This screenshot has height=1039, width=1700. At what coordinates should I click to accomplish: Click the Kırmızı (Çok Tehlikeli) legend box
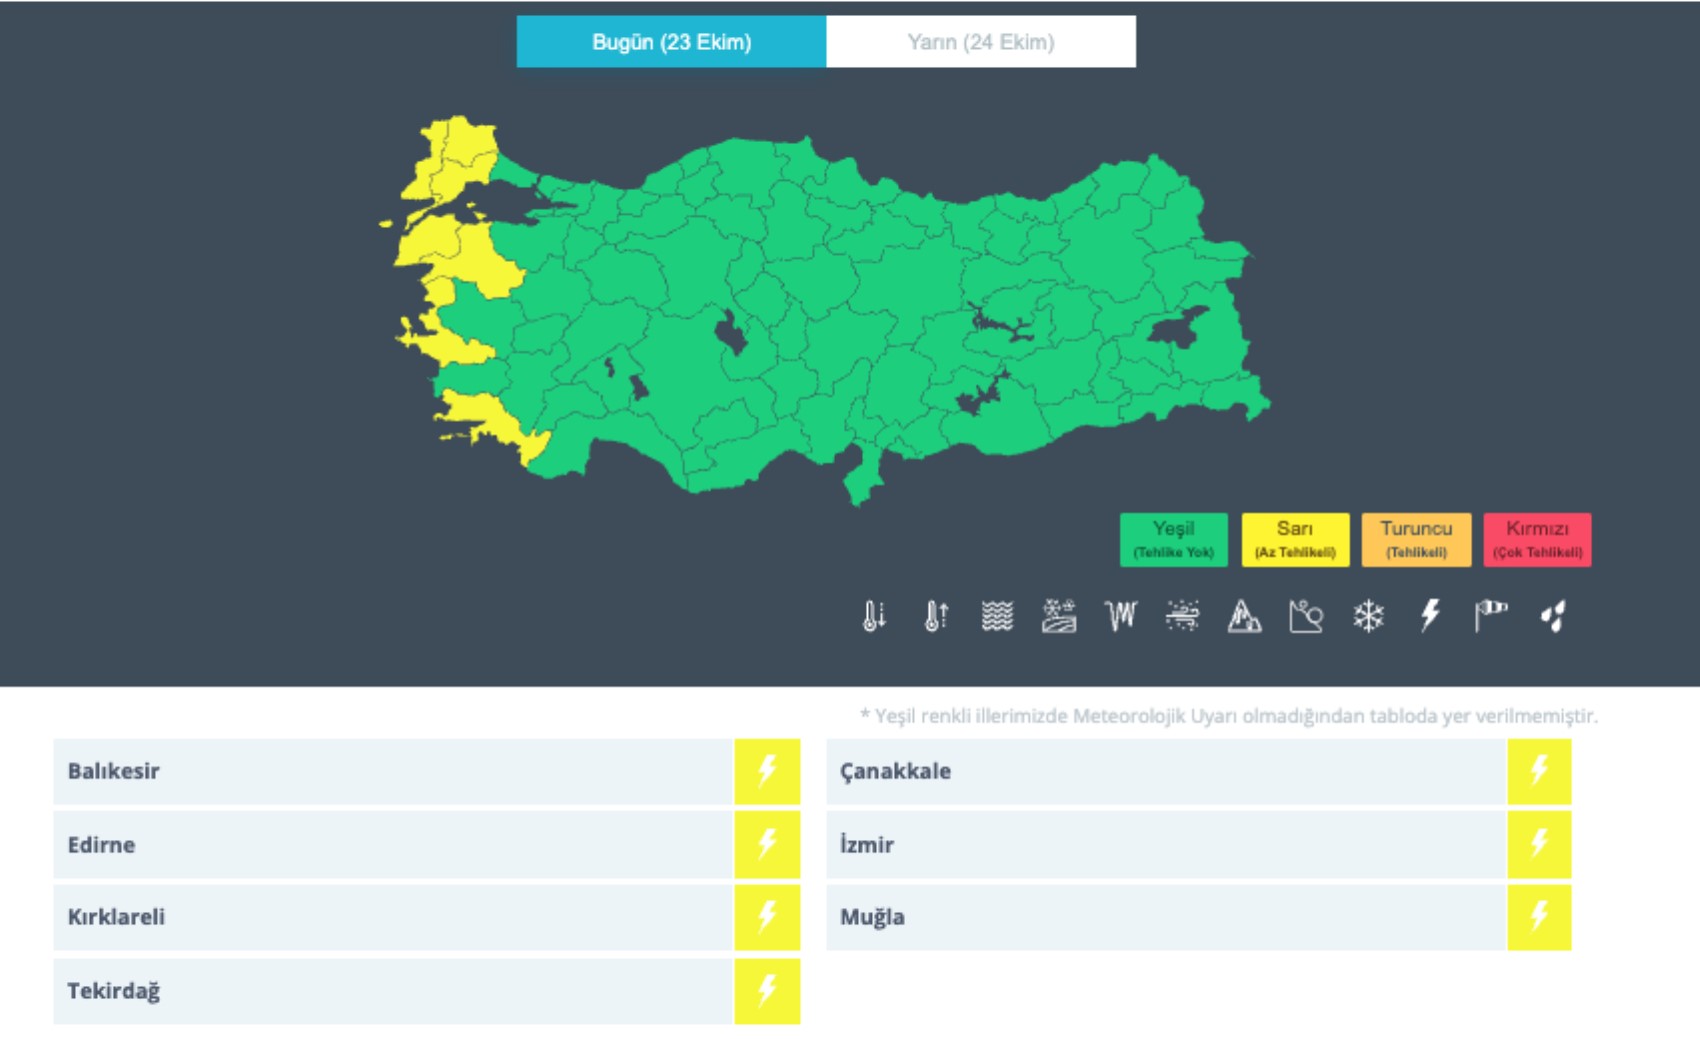coord(1537,540)
